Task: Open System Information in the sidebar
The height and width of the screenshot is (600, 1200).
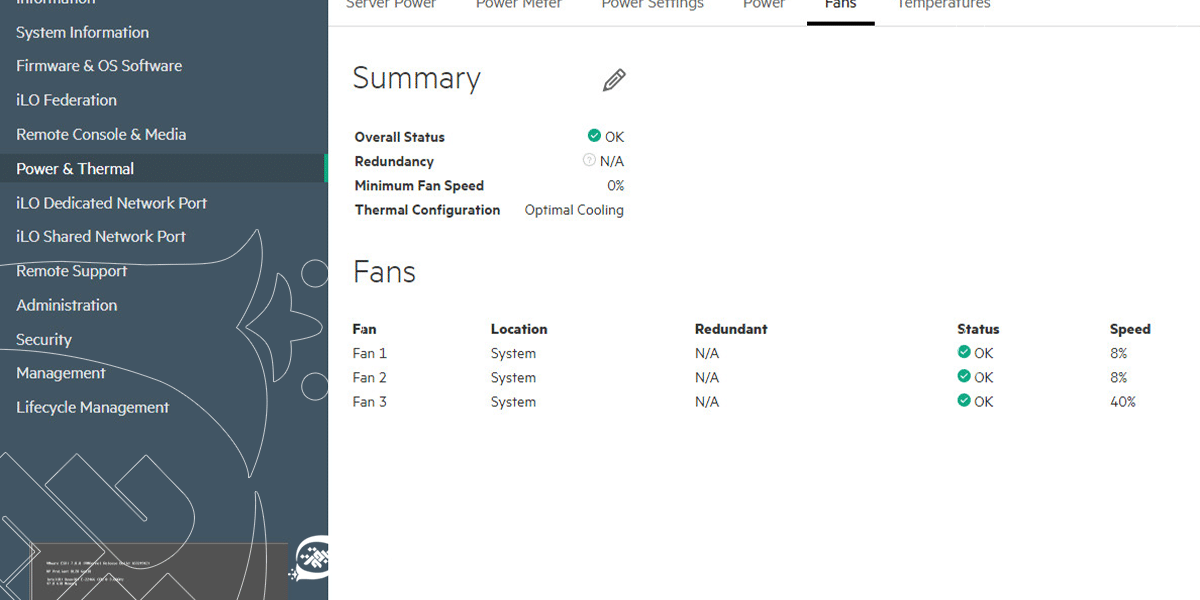Action: (82, 32)
